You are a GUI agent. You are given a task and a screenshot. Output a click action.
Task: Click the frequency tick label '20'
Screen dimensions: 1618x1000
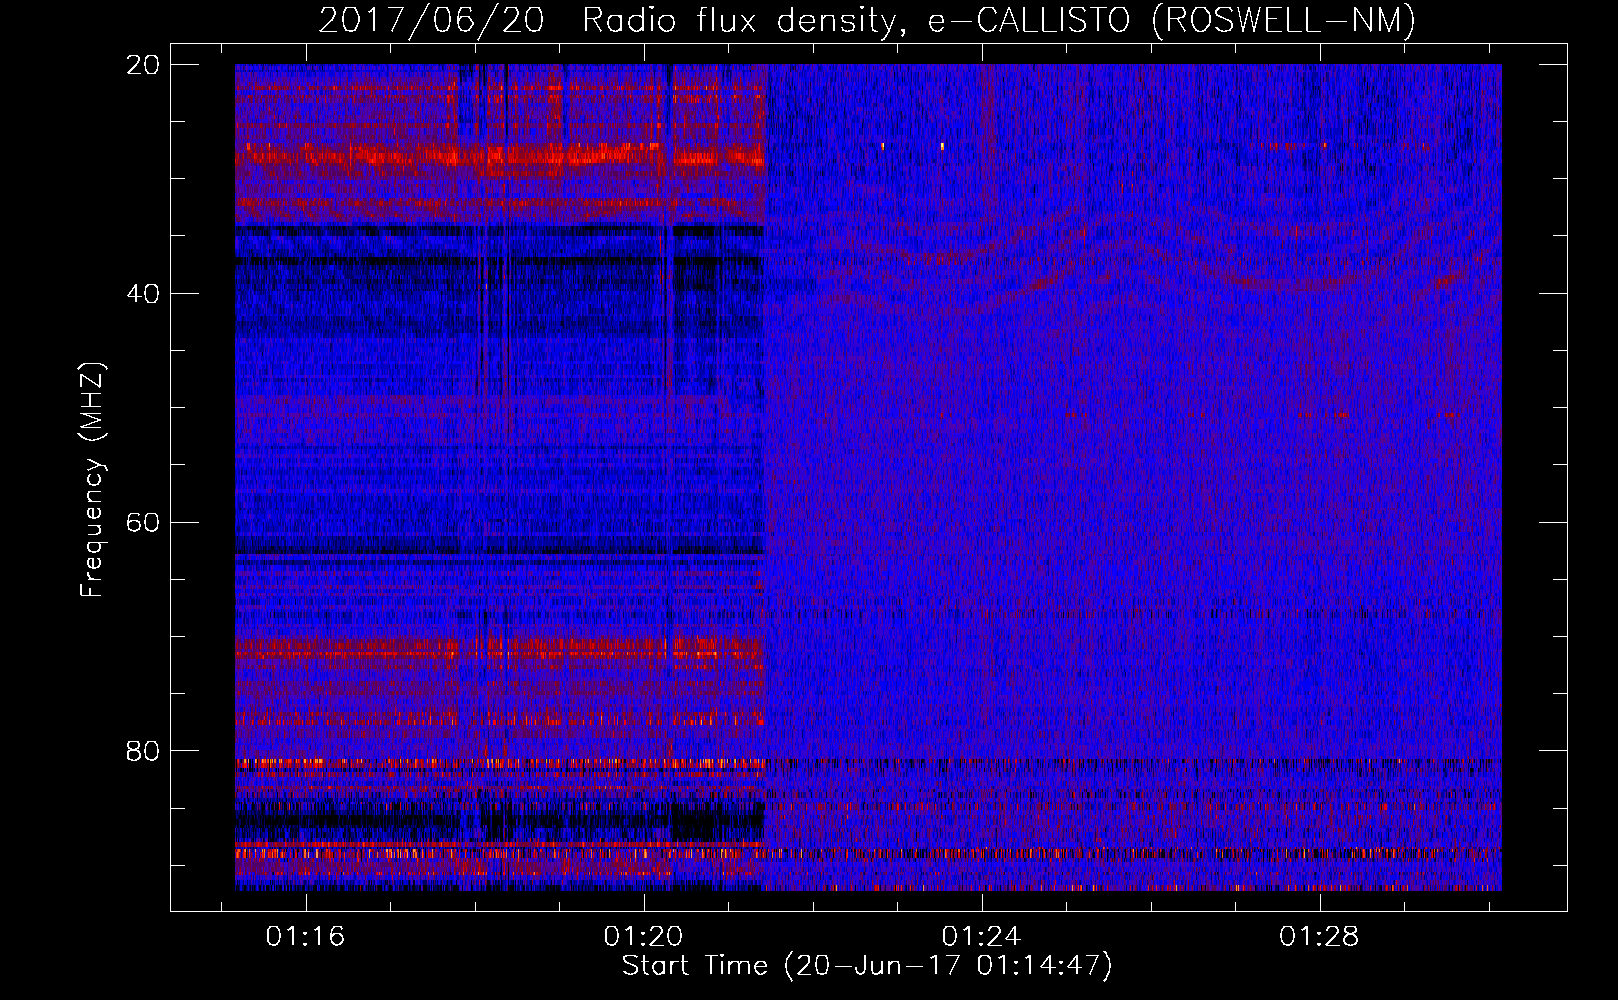[x=143, y=65]
